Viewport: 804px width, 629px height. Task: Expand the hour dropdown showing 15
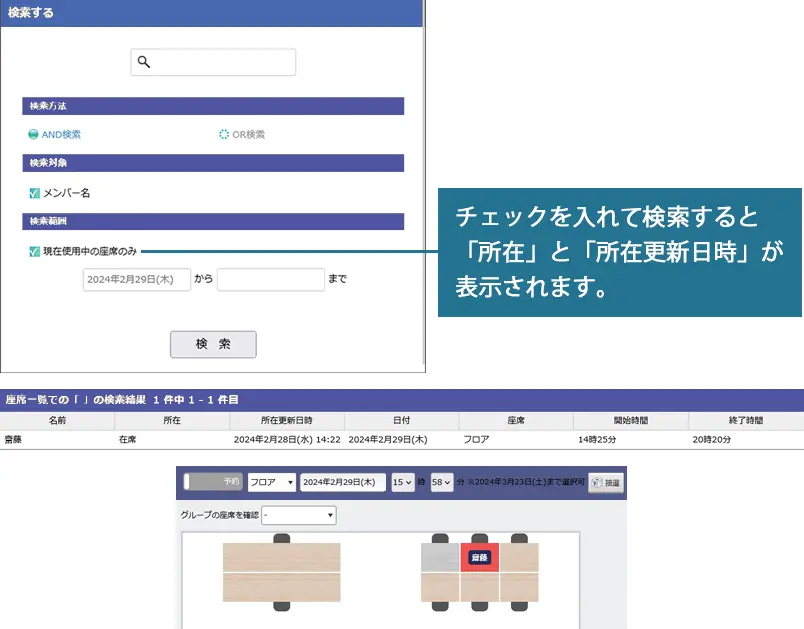pos(403,482)
